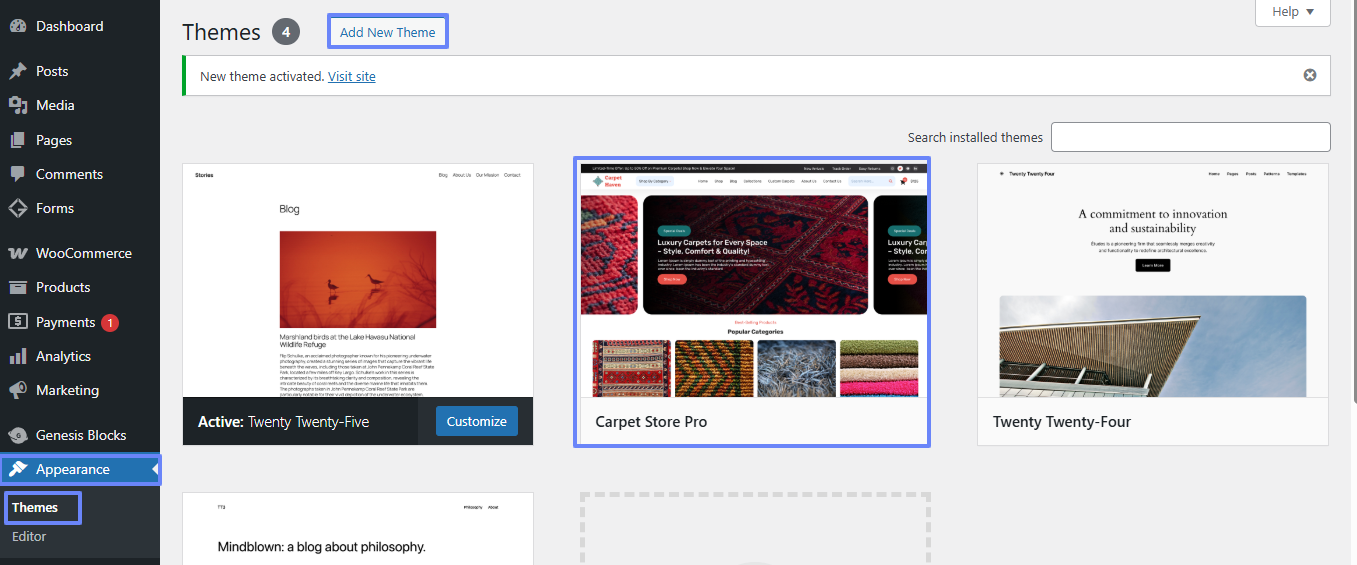Open the Mindblown philosophy blog theme thumbnail
1357x565 pixels.
(x=358, y=529)
